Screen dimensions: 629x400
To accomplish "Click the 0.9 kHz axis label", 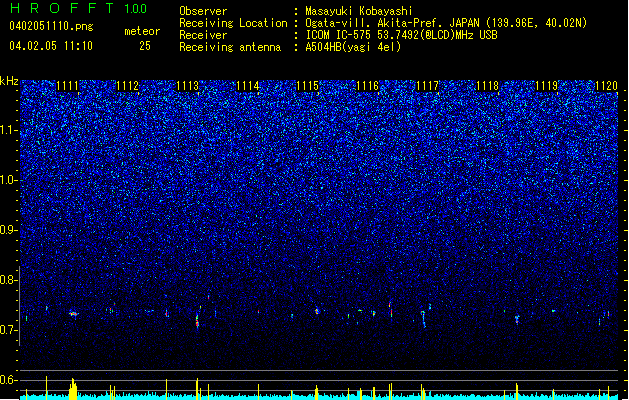I will [8, 230].
